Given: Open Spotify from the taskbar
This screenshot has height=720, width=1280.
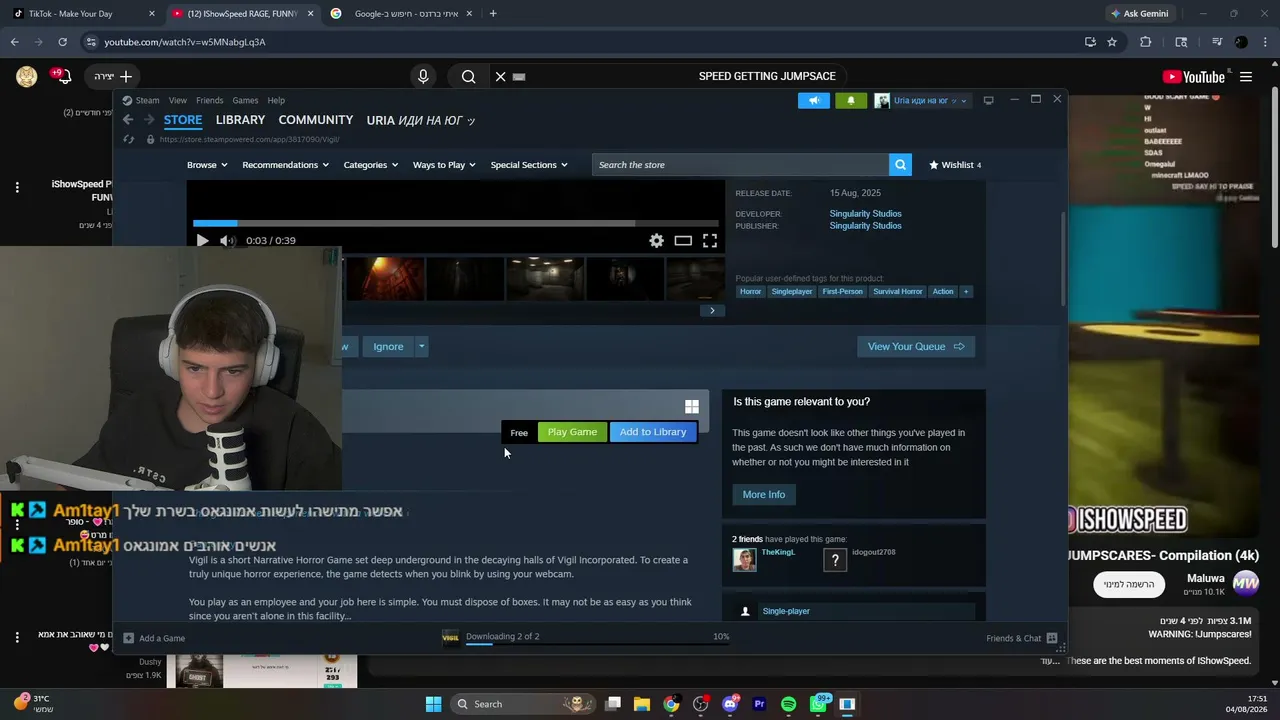Looking at the screenshot, I should point(788,704).
